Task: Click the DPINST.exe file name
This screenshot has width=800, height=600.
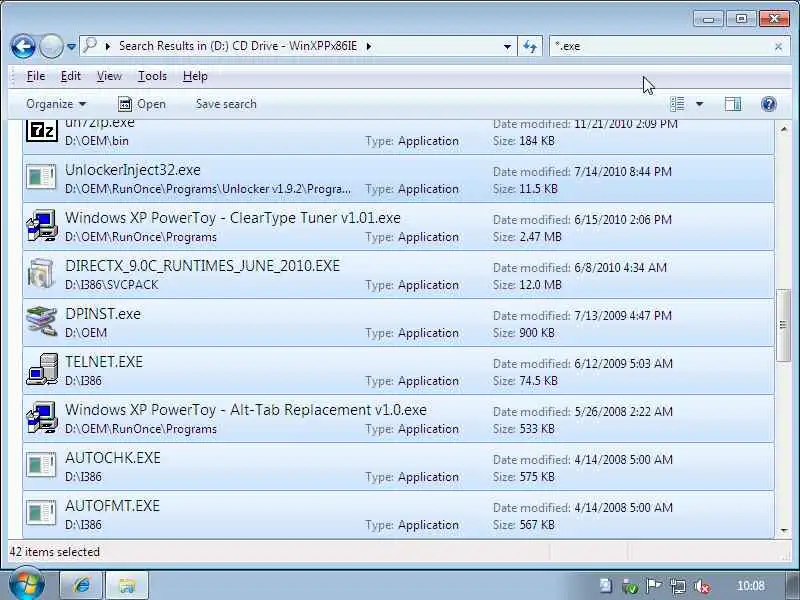Action: tap(103, 314)
